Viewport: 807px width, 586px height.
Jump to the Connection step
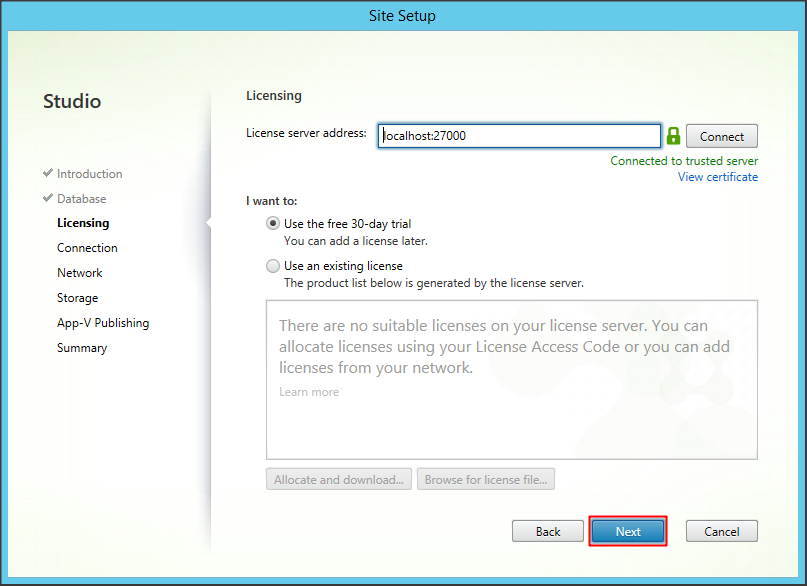(x=87, y=248)
